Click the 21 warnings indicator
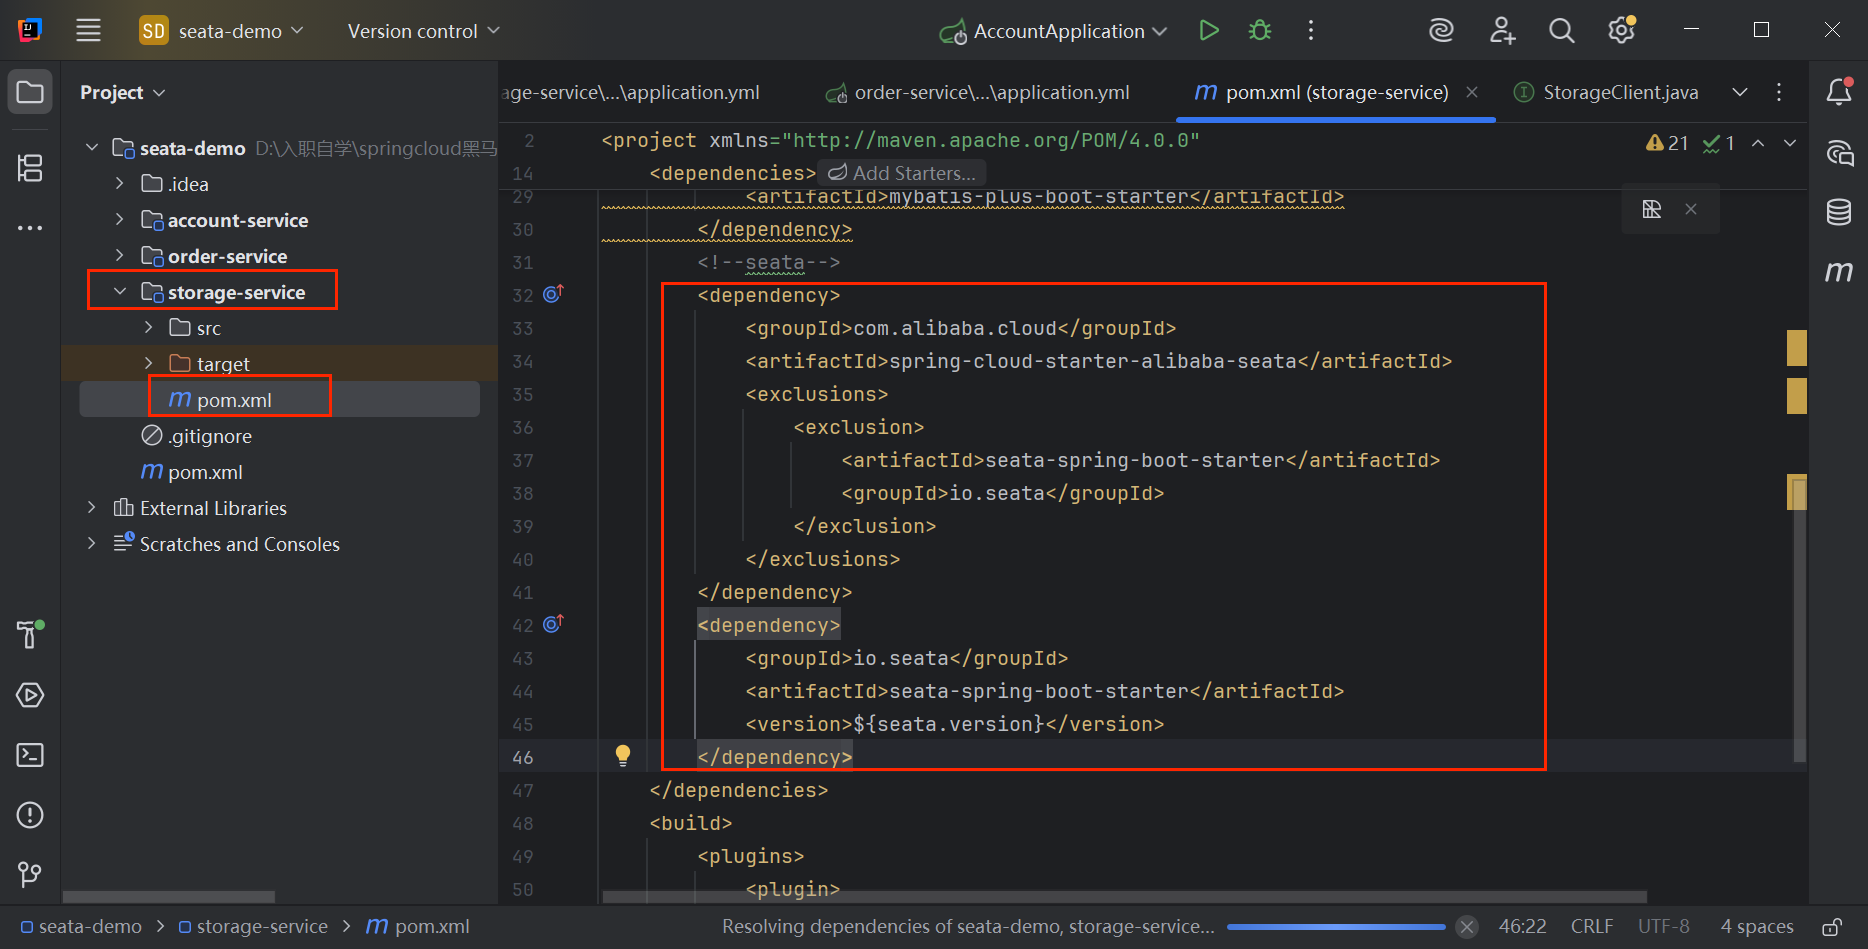This screenshot has height=949, width=1868. point(1667,143)
